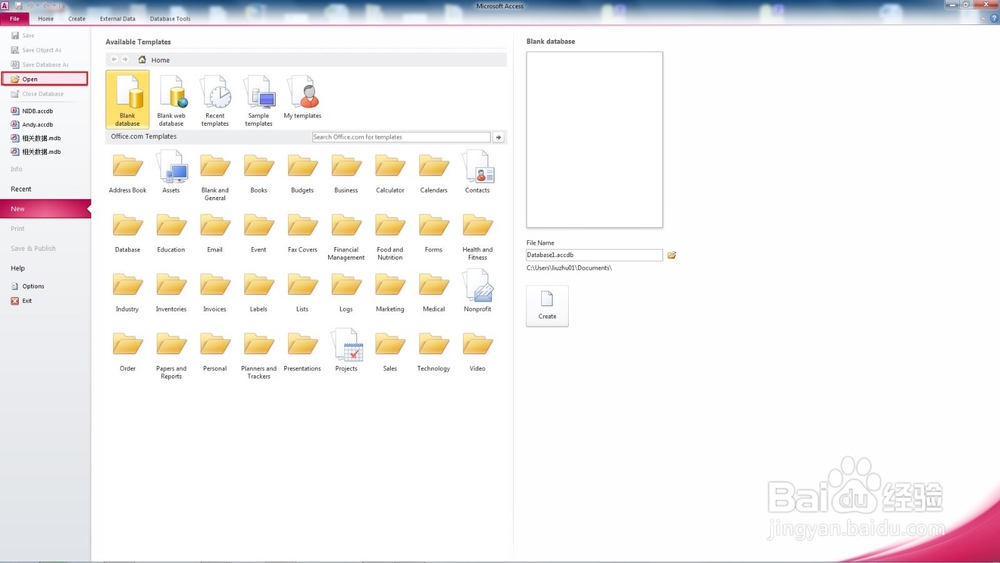
Task: Open the Blank and General folder
Action: [x=215, y=176]
